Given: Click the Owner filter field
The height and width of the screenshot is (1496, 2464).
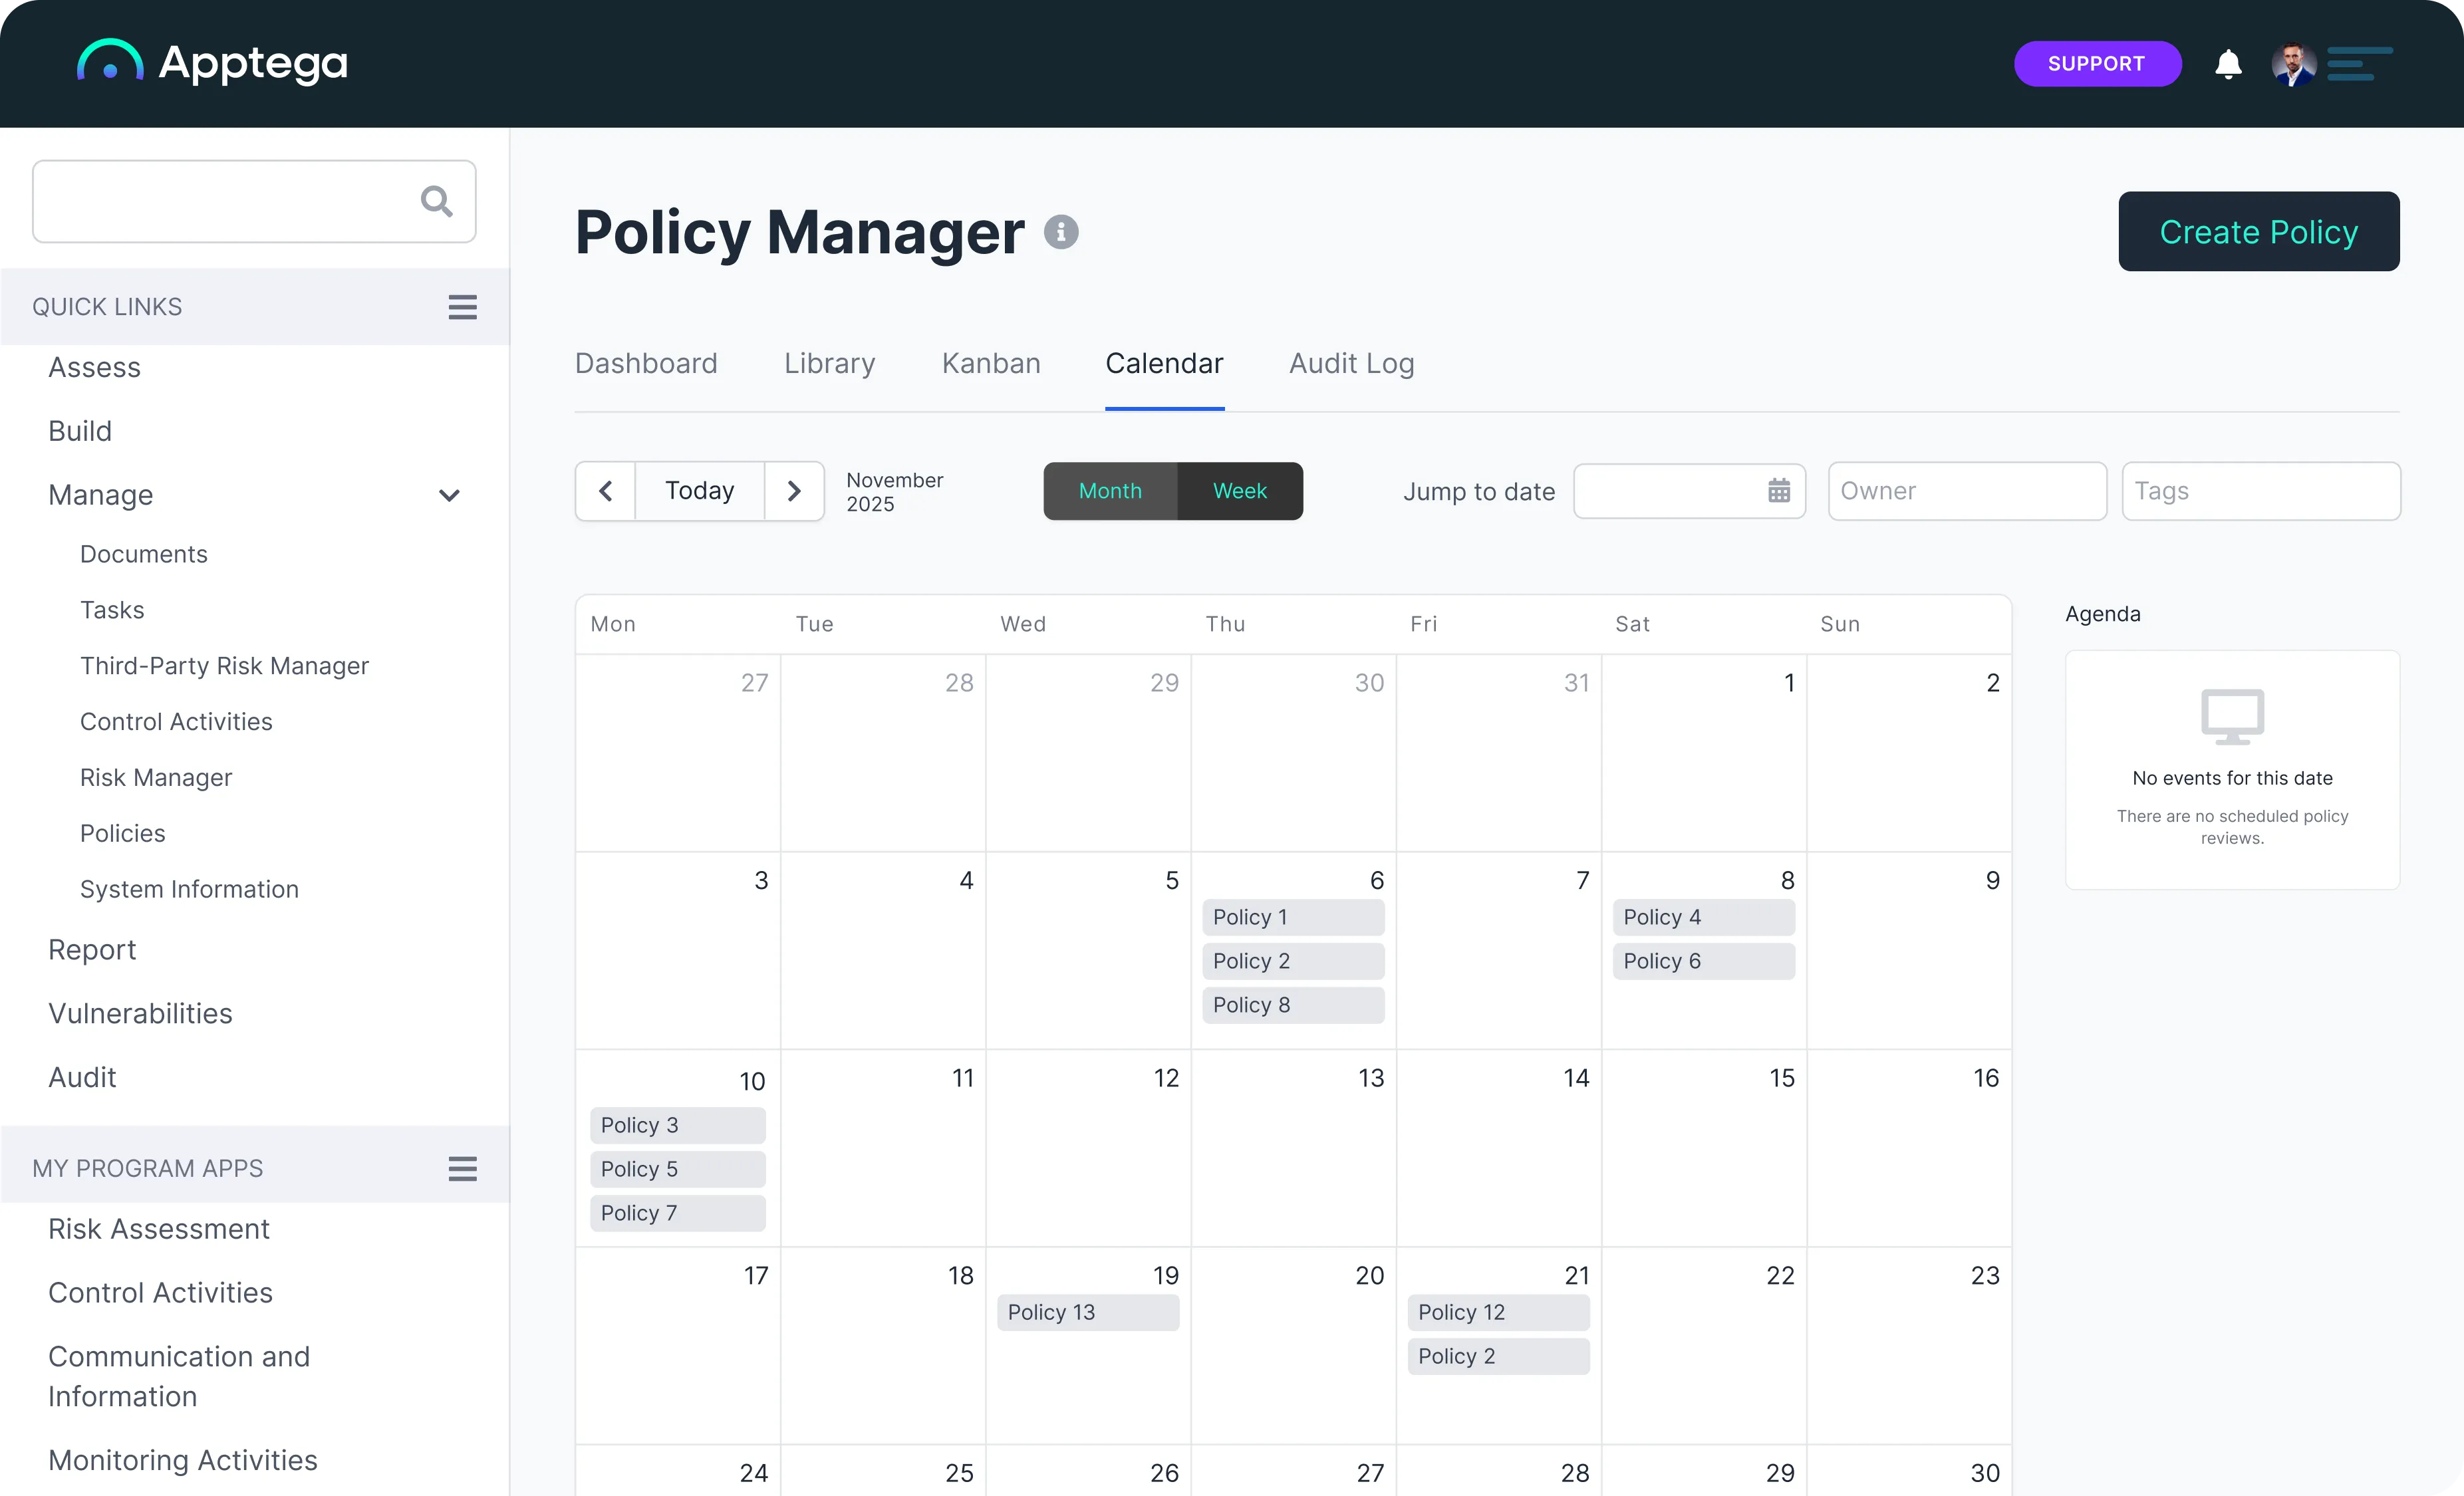Looking at the screenshot, I should click(1966, 491).
